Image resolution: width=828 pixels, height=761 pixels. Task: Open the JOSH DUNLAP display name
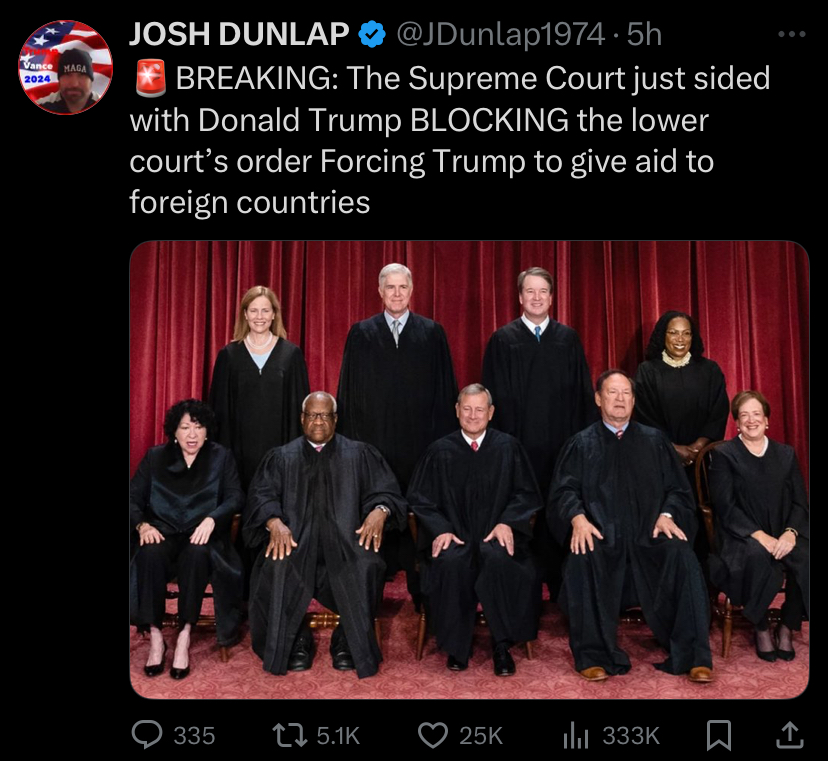[x=239, y=34]
